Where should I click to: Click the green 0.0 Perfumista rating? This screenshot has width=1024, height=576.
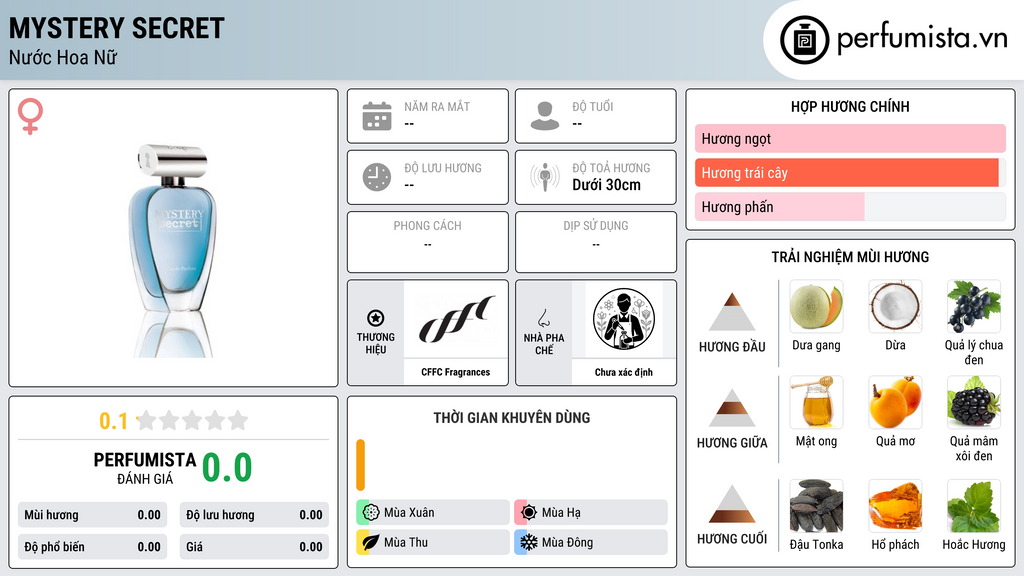(x=227, y=467)
